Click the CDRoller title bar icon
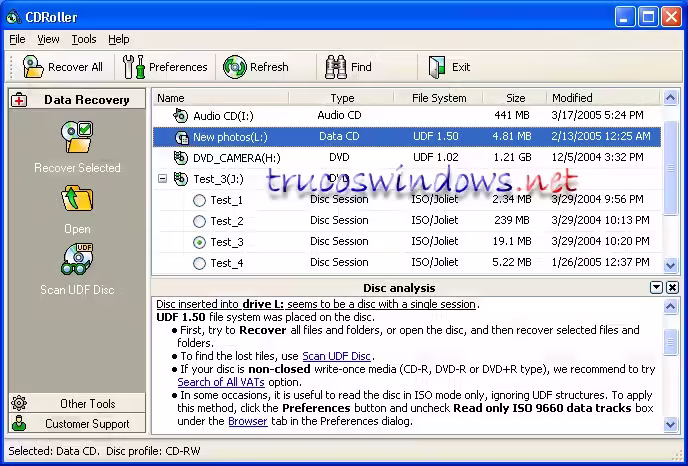Viewport: 688px width, 466px height. coord(14,17)
